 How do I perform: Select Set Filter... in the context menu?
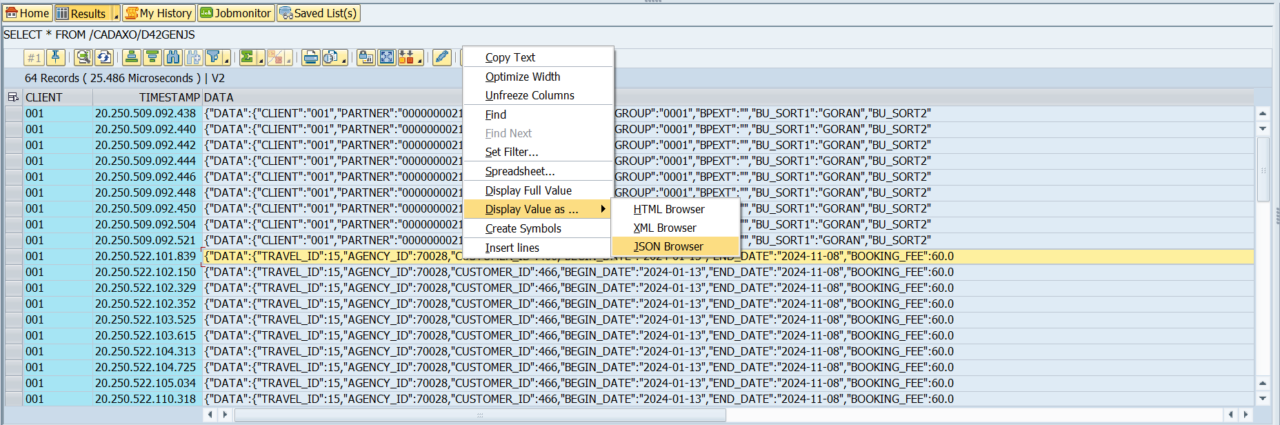coord(512,152)
